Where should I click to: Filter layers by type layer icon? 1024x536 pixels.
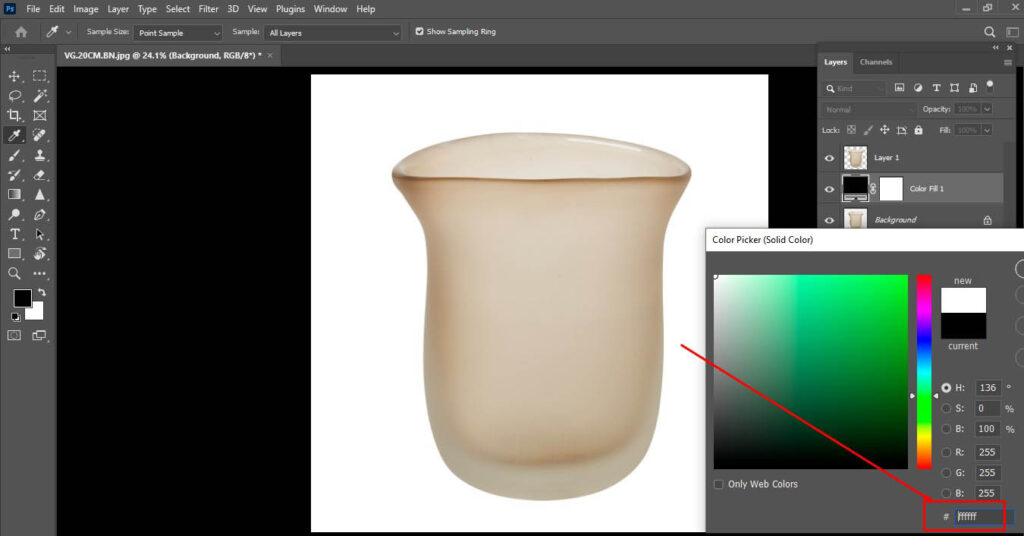tap(936, 87)
